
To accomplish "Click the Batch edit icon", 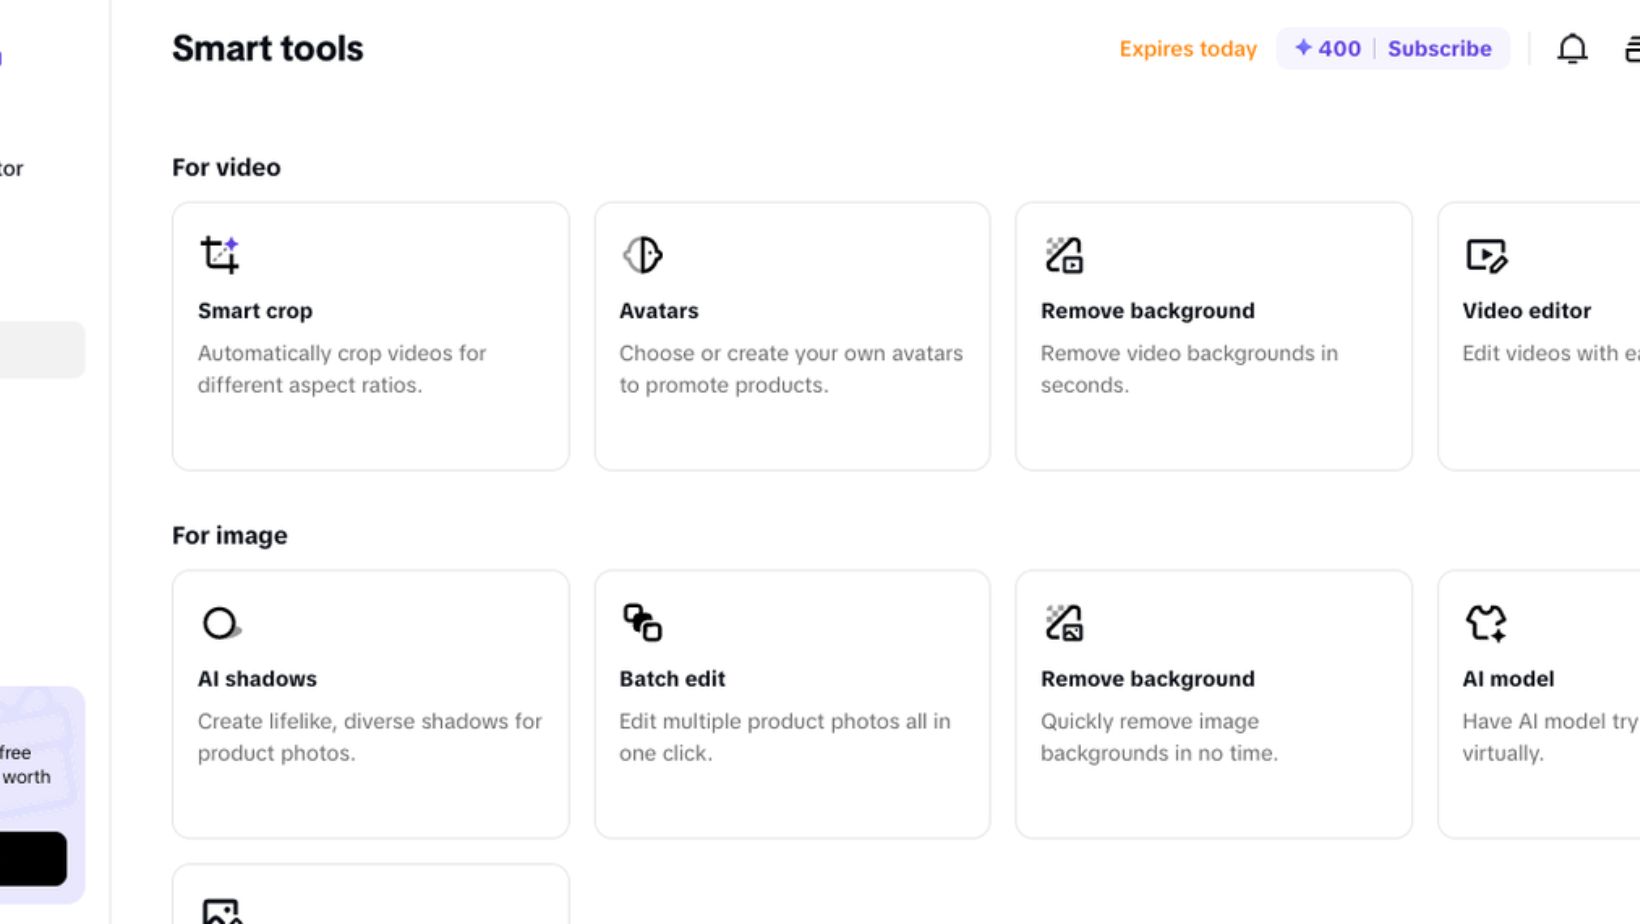I will 642,623.
